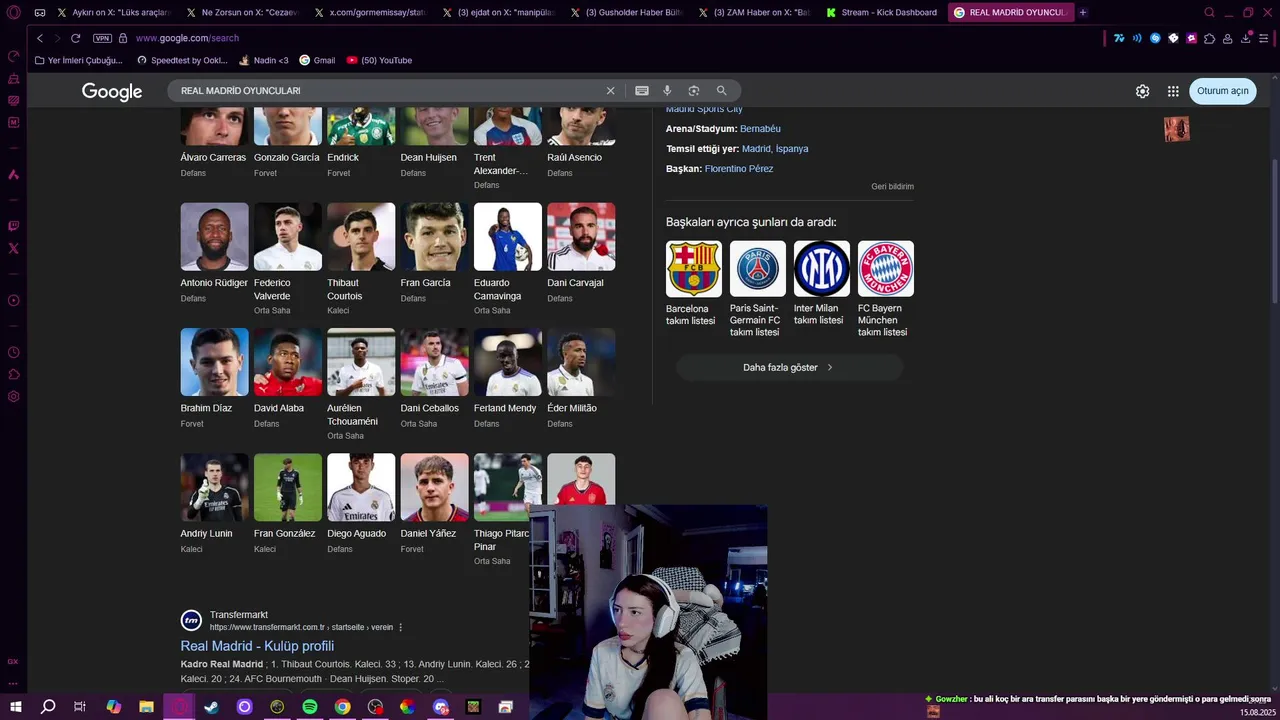This screenshot has height=720, width=1280.
Task: Click the Oturum açın sign-in button
Action: click(x=1222, y=91)
